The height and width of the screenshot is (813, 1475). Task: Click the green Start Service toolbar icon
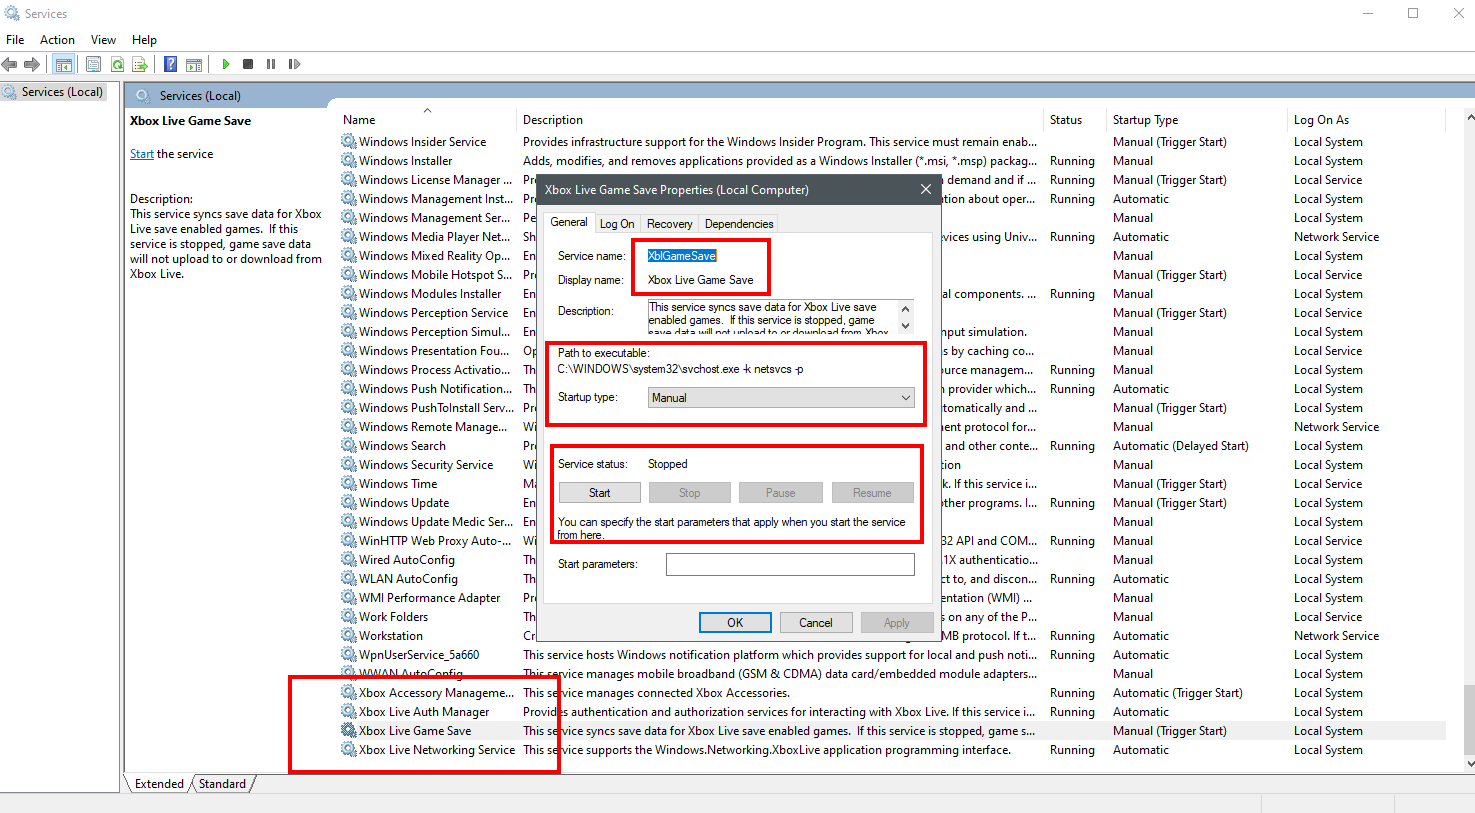226,64
